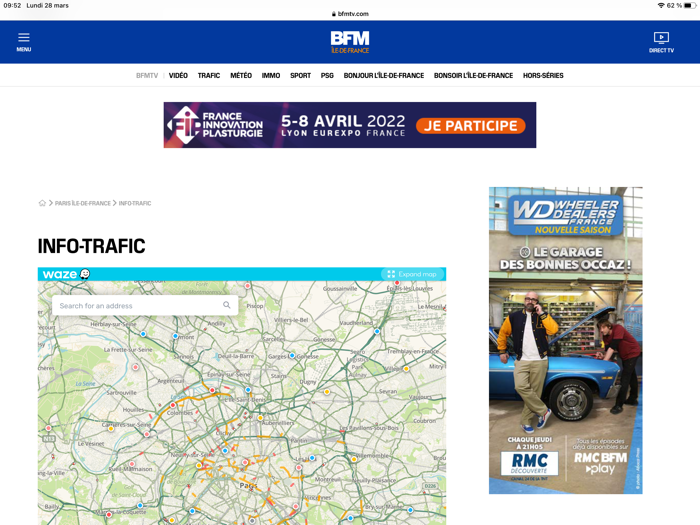Image resolution: width=700 pixels, height=525 pixels.
Task: Open the VIDÉO section
Action: click(x=178, y=75)
